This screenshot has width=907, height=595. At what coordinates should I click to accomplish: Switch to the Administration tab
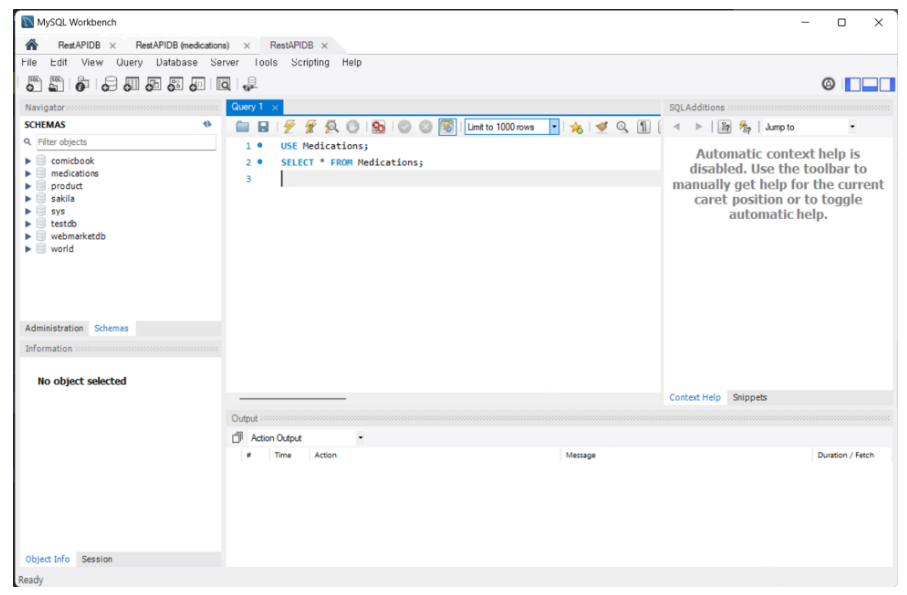54,328
